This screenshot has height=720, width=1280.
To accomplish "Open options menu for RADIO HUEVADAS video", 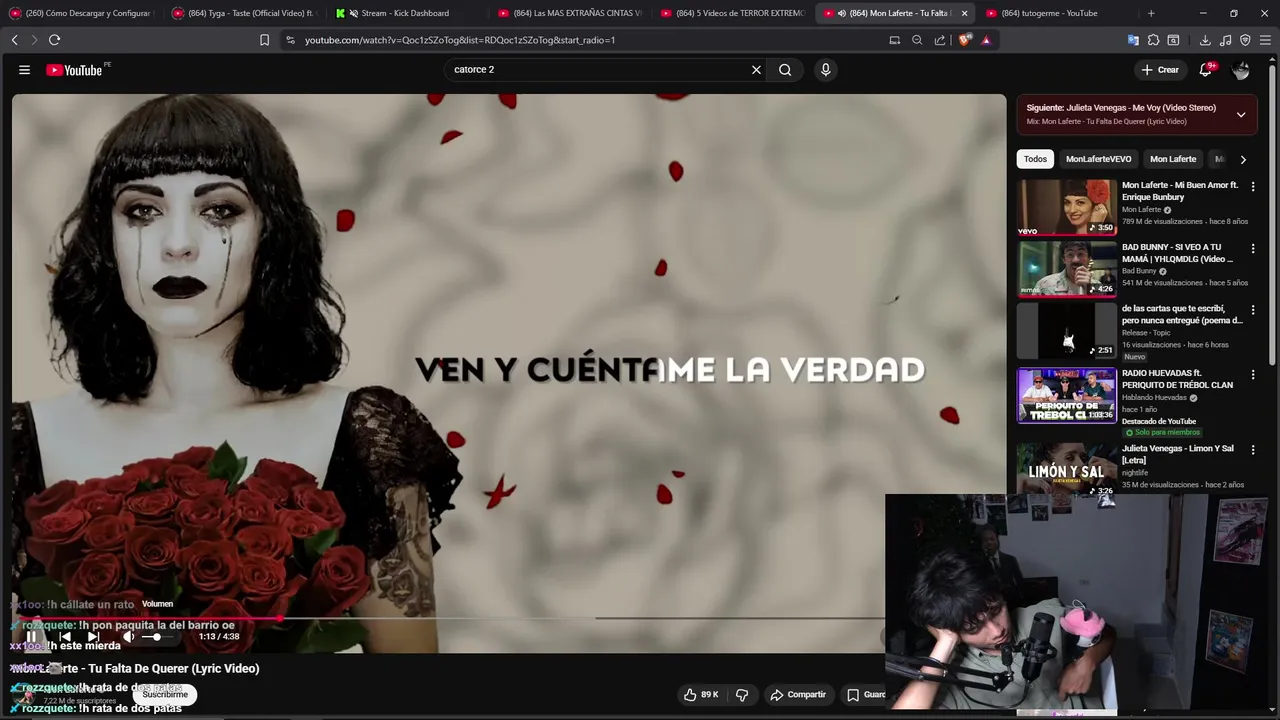I will pos(1253,374).
